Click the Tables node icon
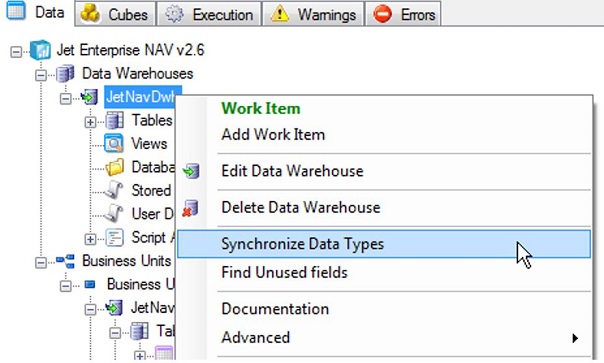Image resolution: width=604 pixels, height=363 pixels. pos(114,120)
